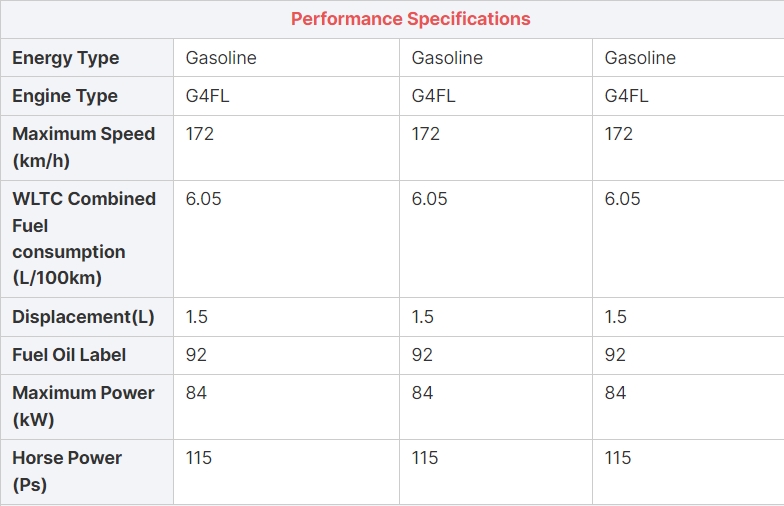This screenshot has width=784, height=506.
Task: Click the 6.05 value in the middle column
Action: [x=430, y=199]
